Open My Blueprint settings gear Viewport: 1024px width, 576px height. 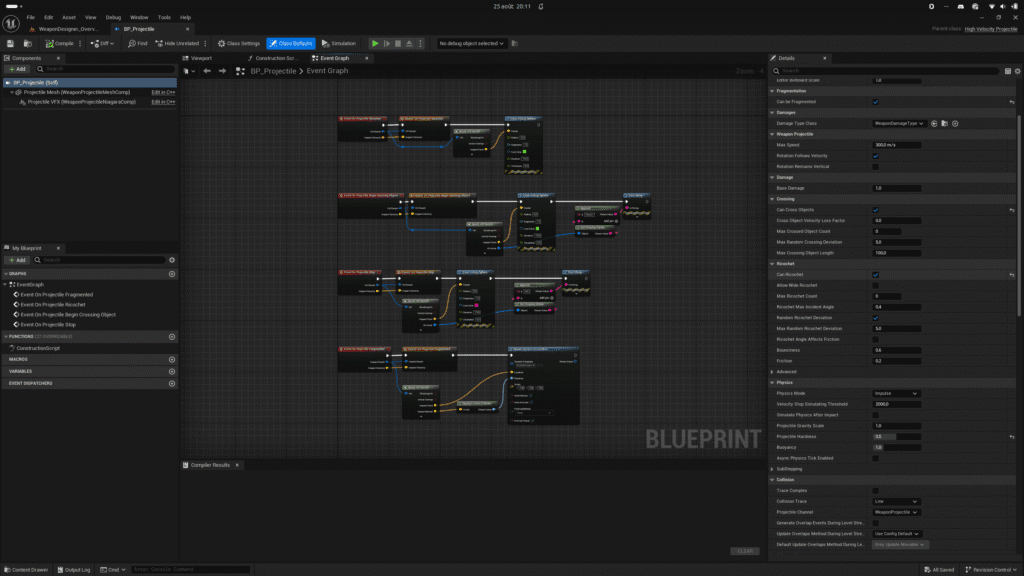(x=172, y=260)
